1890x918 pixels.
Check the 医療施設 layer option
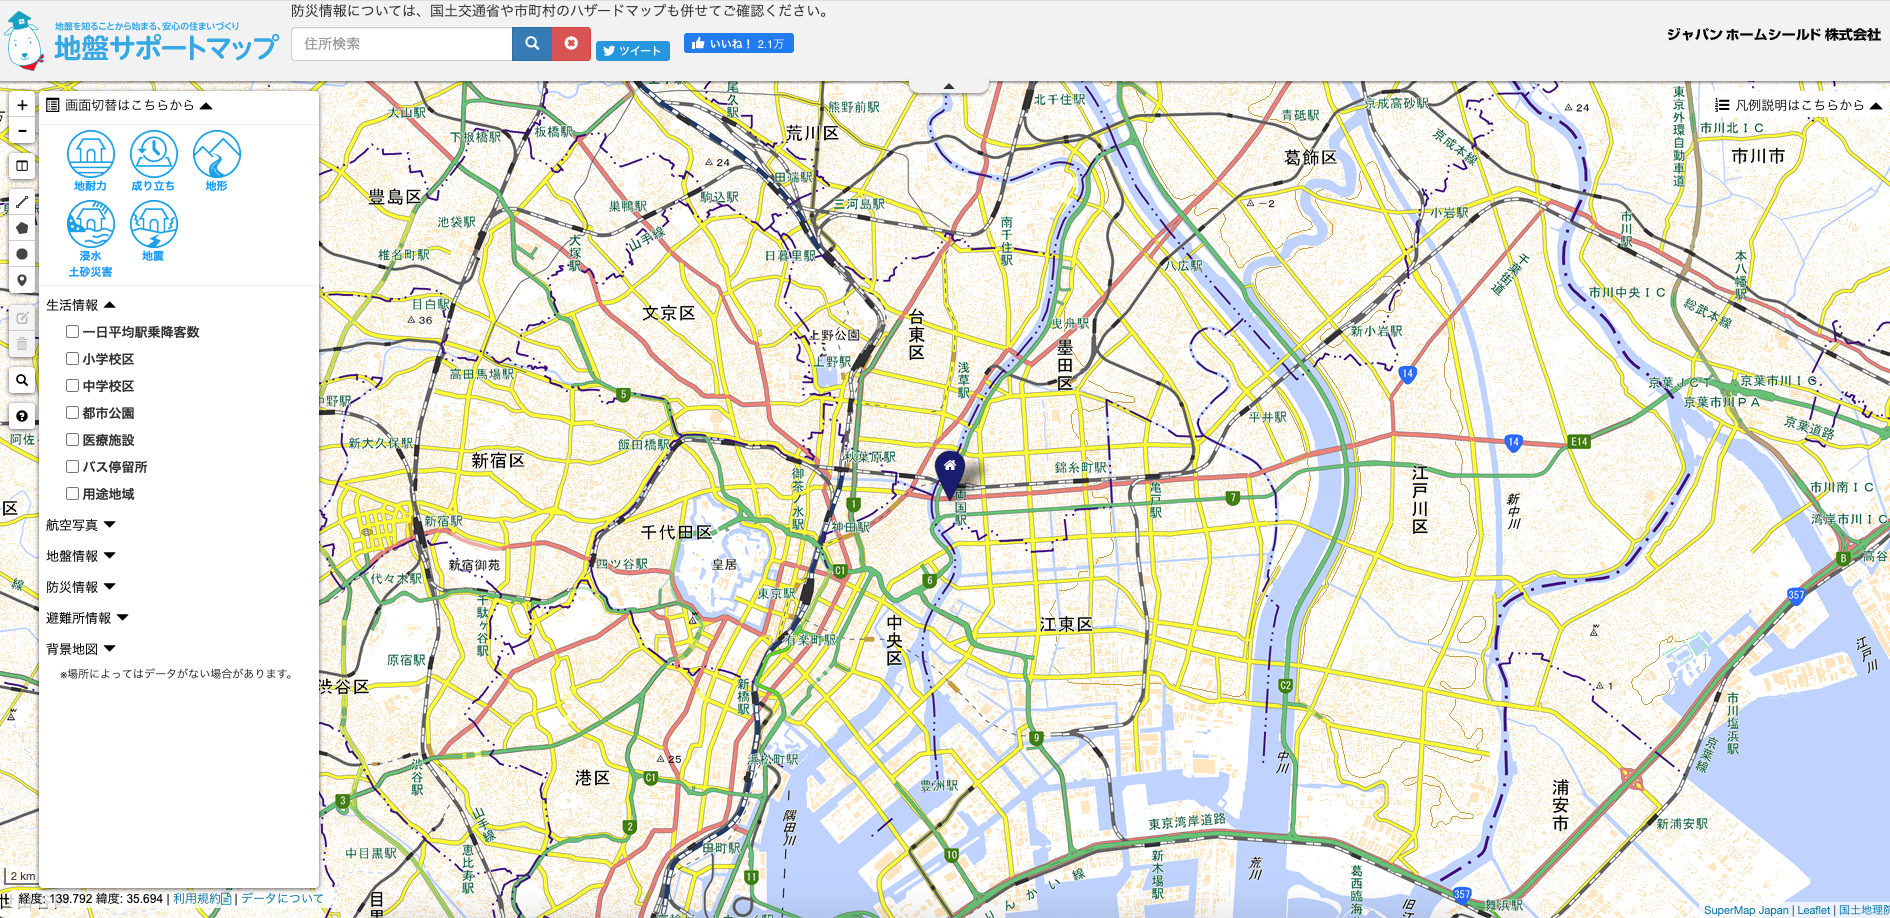pyautogui.click(x=72, y=439)
